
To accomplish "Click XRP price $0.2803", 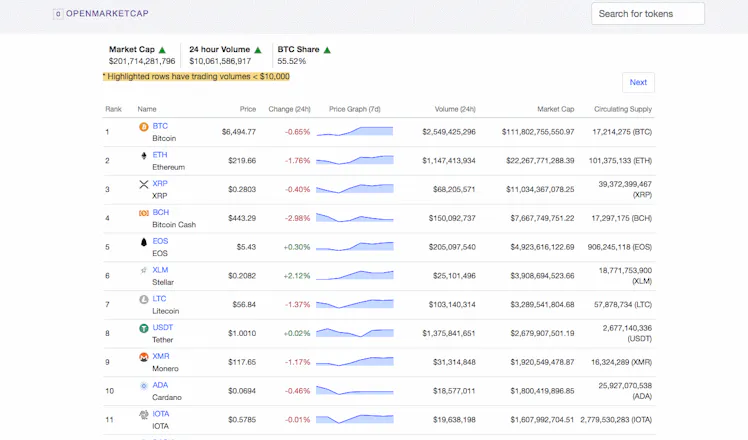I will (242, 189).
